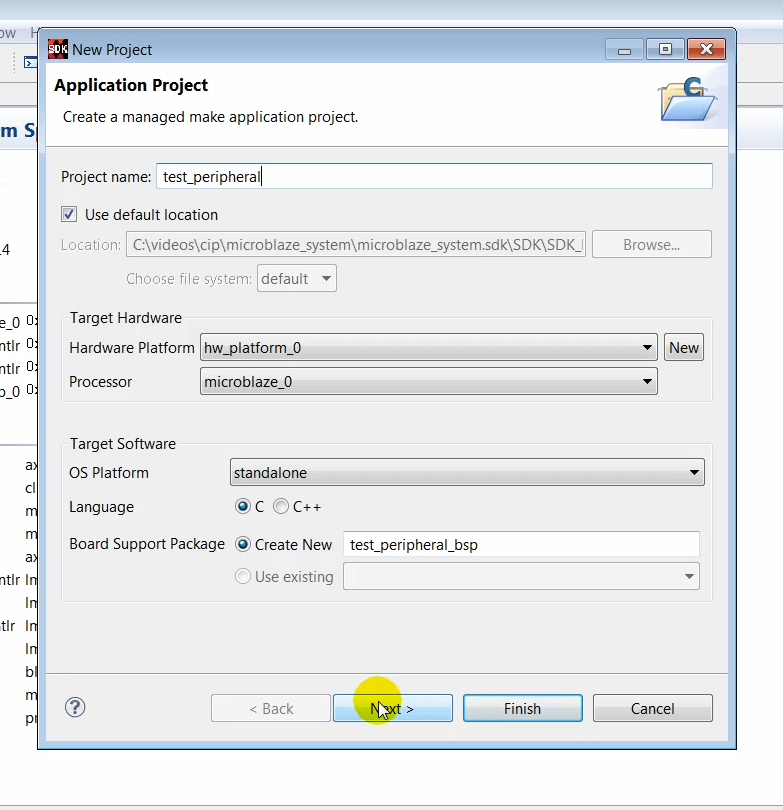783x810 pixels.
Task: Choose the Create New board support package option
Action: pos(243,544)
